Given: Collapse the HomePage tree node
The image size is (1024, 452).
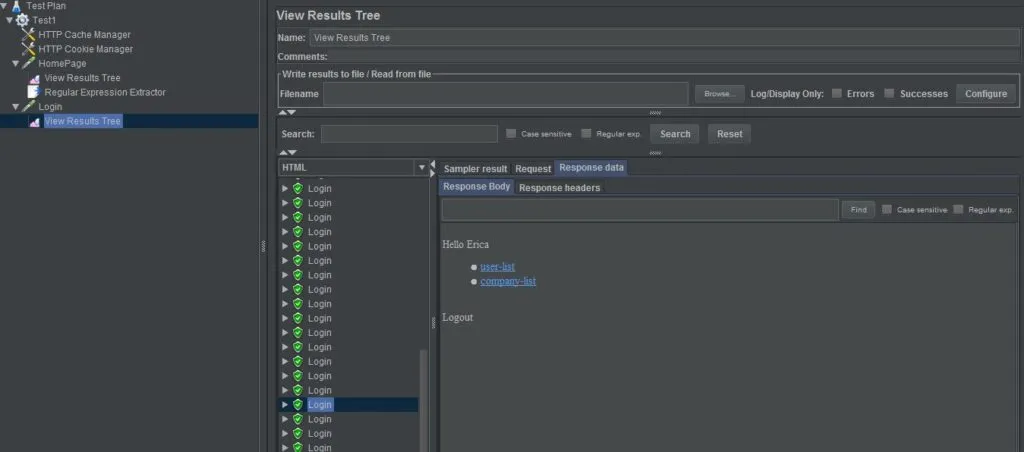Looking at the screenshot, I should point(15,63).
